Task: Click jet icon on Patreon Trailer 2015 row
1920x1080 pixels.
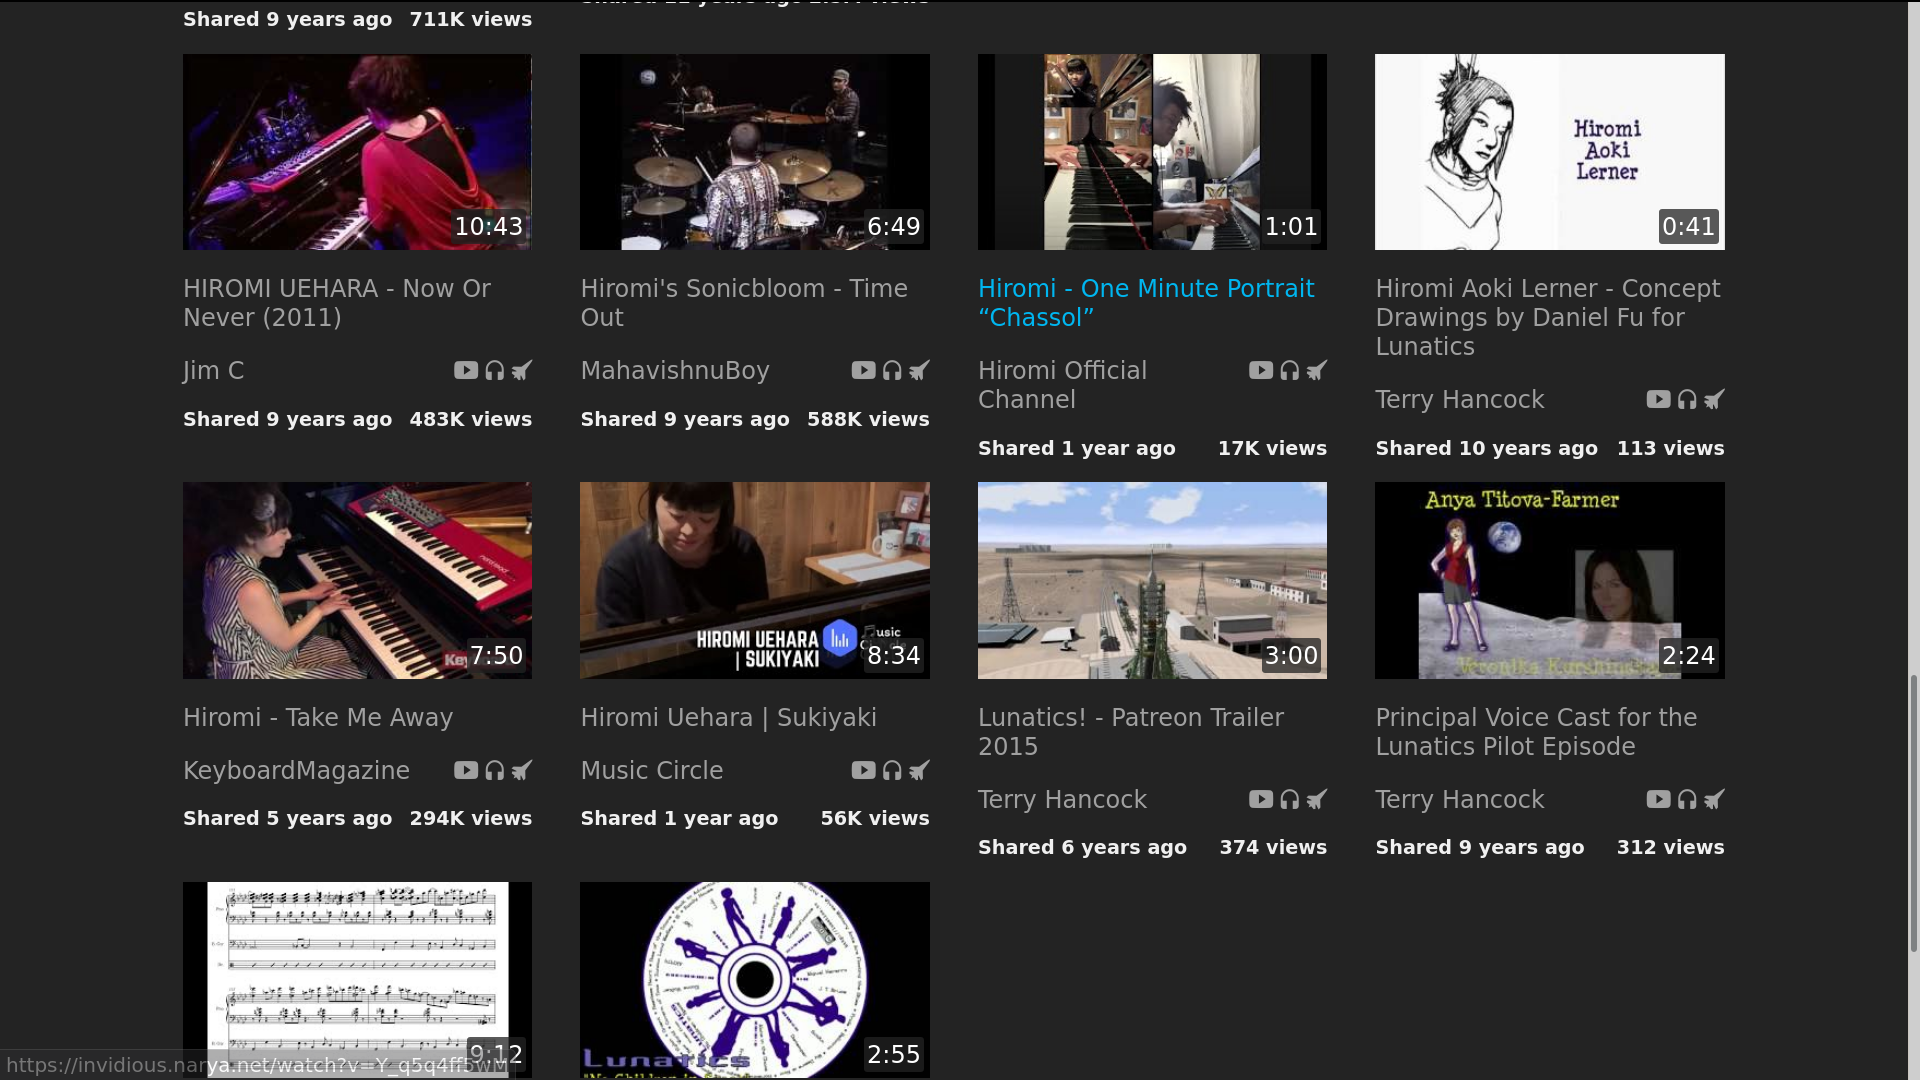Action: point(1317,800)
